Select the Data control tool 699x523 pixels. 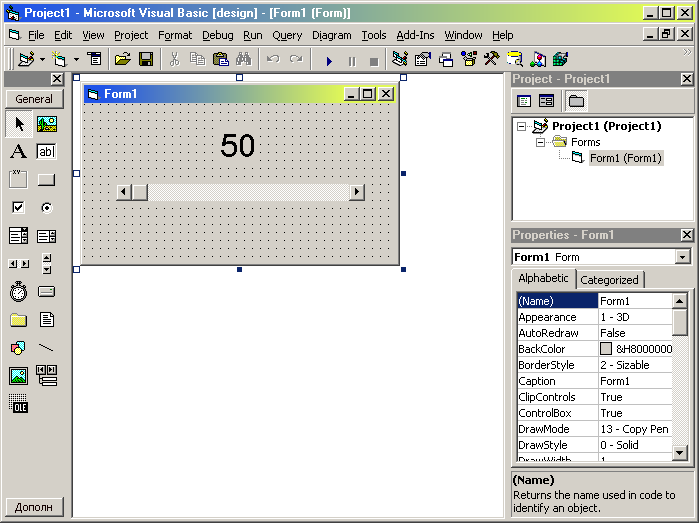click(x=46, y=376)
